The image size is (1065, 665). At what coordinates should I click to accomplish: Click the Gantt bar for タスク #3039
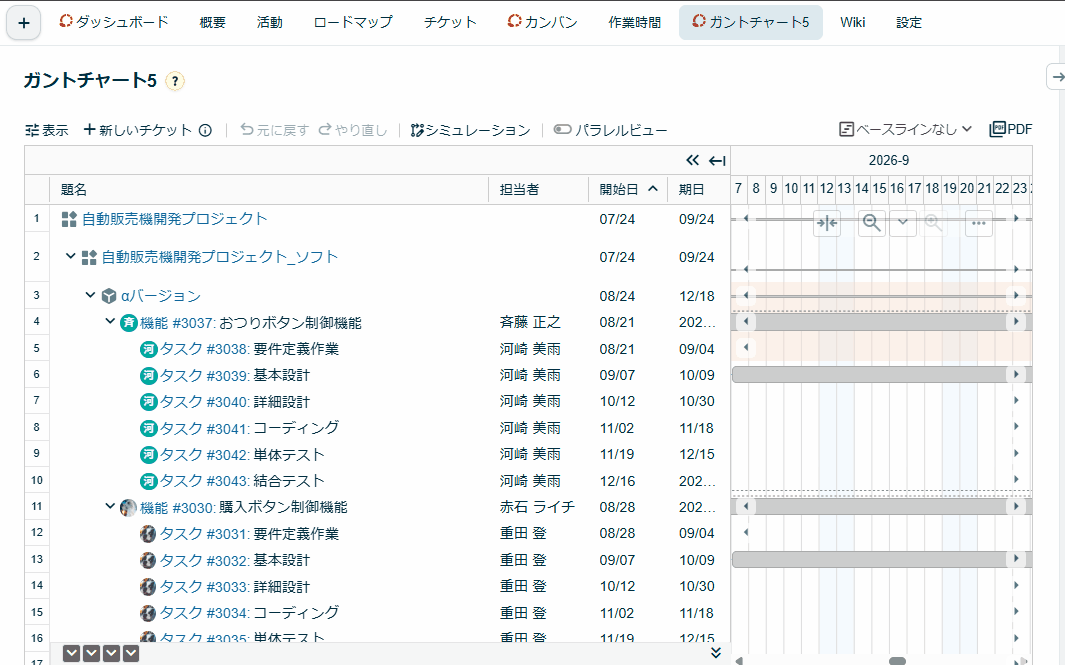point(882,374)
